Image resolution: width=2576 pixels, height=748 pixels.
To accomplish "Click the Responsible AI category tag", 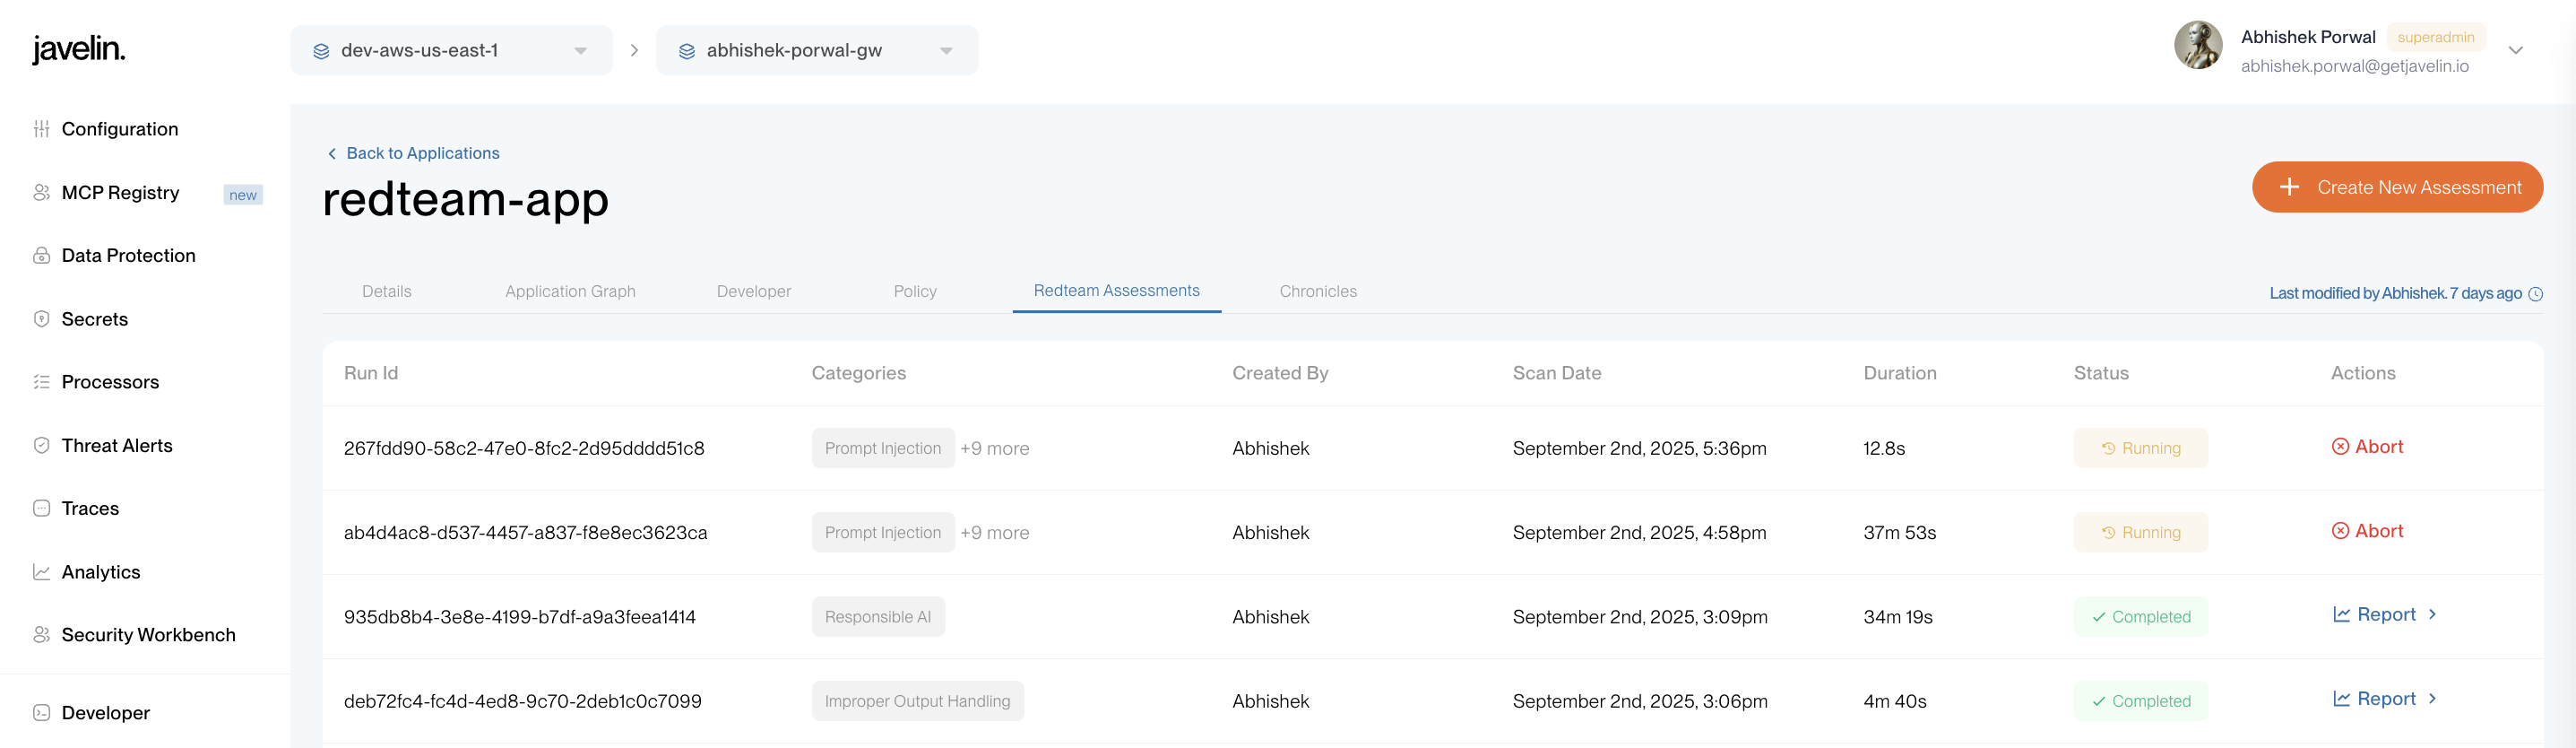I will click(x=878, y=617).
